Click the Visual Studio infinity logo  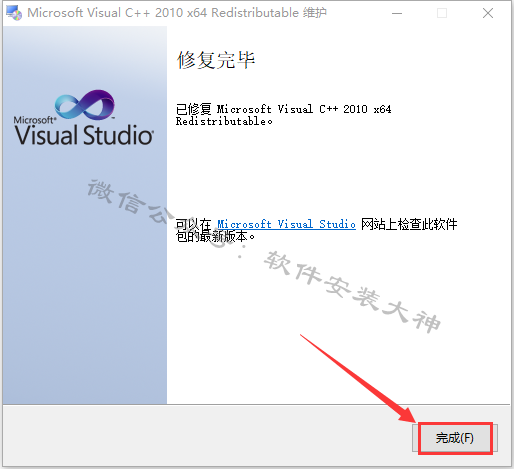pos(85,104)
